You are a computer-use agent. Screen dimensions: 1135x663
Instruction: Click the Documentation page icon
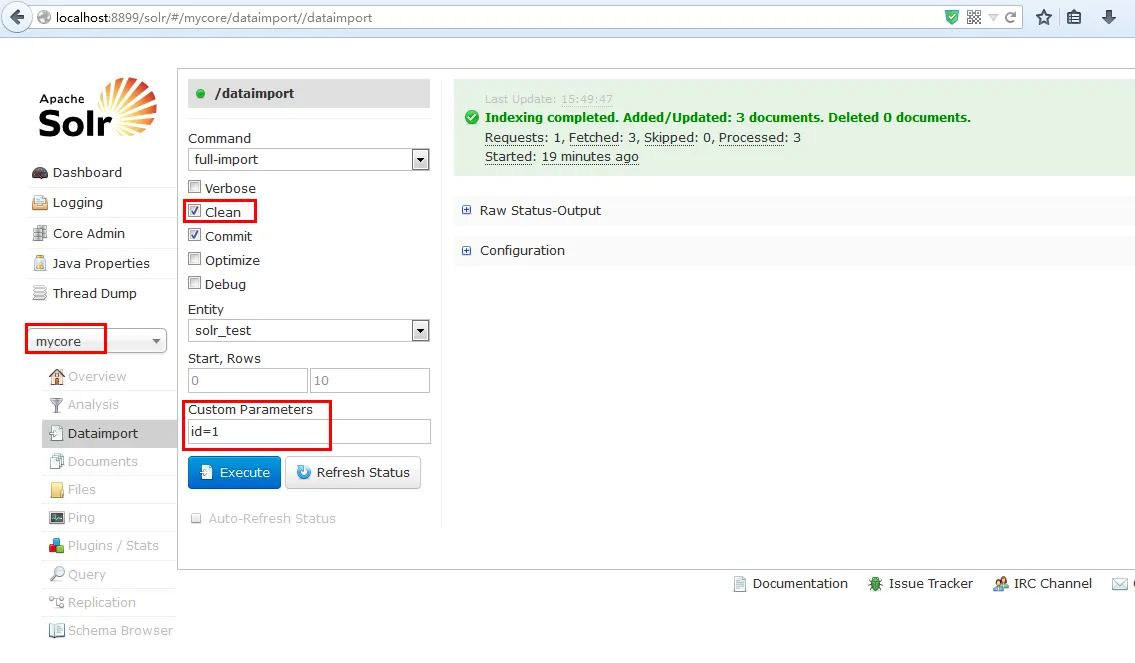[739, 583]
